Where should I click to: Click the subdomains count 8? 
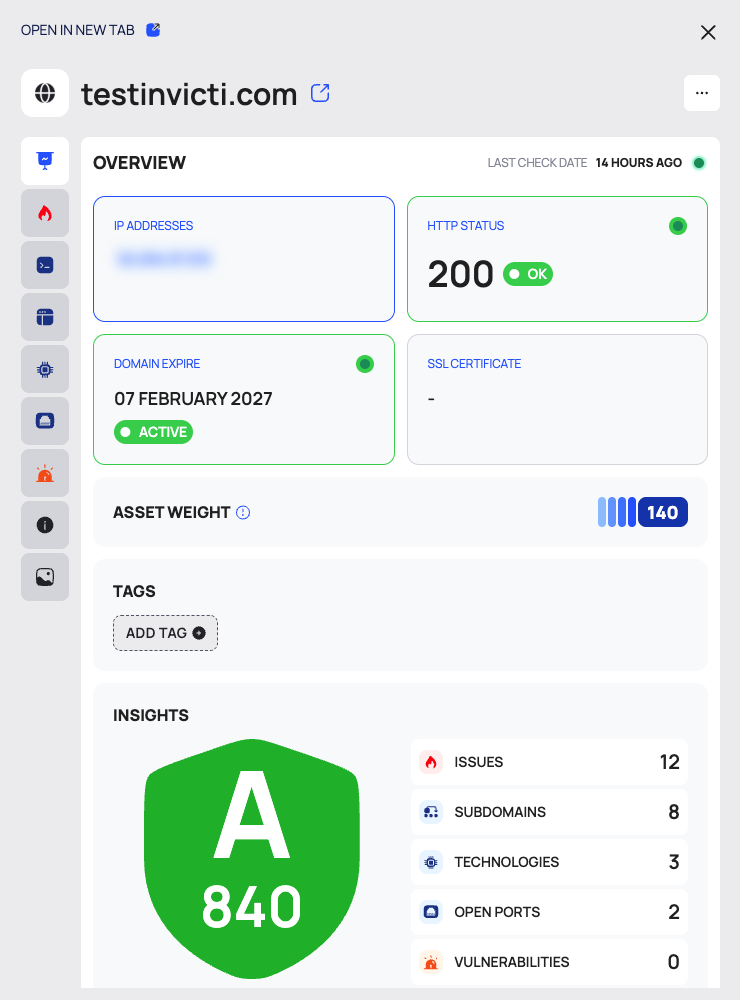coord(674,812)
